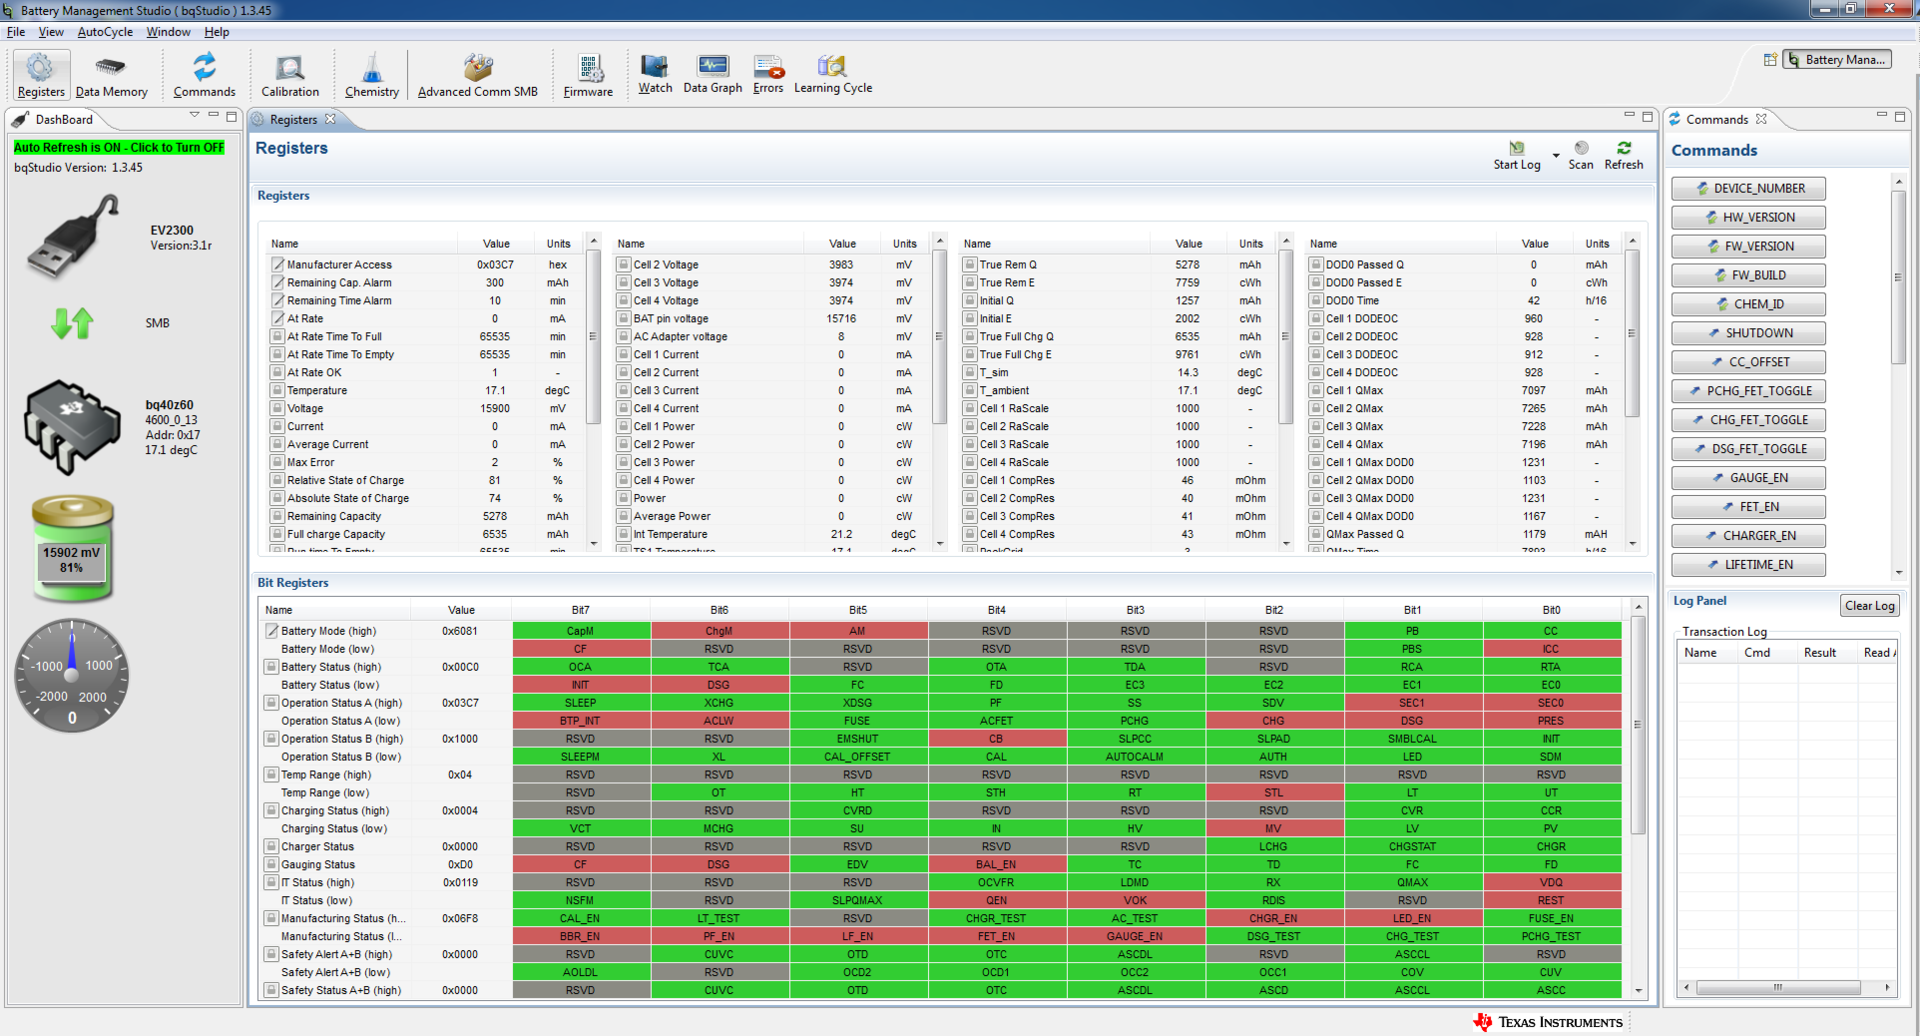Minimize the DashBoard view panel

tap(213, 116)
